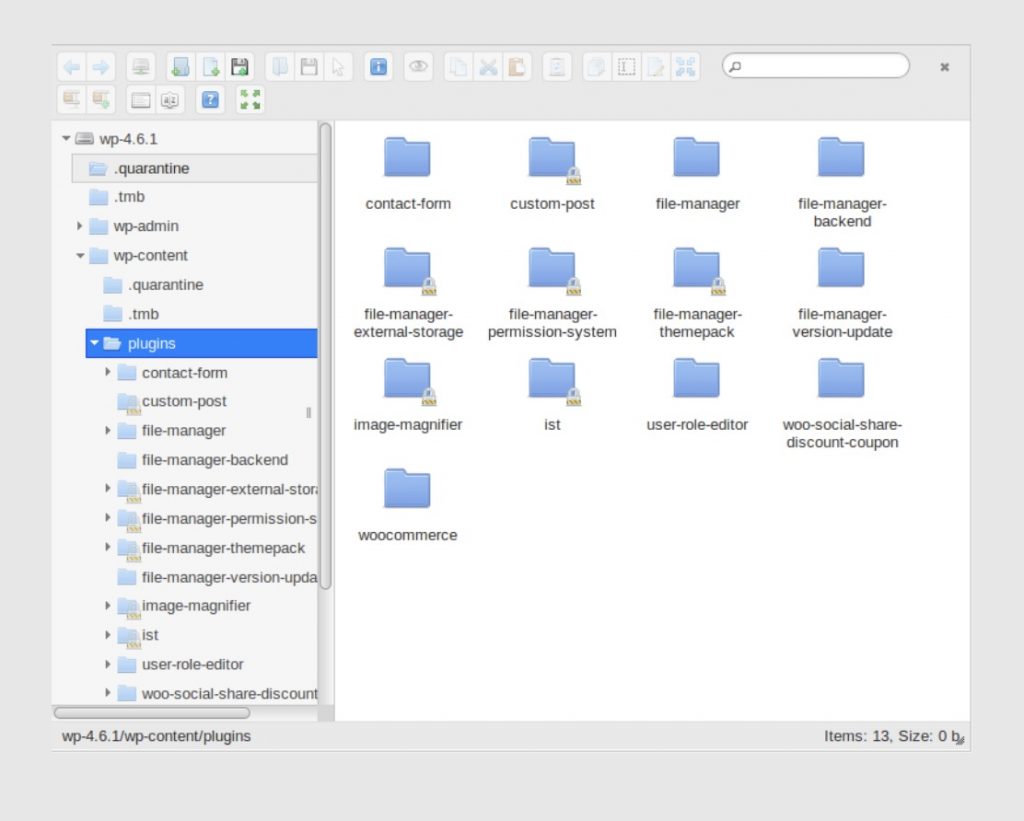Screen dimensions: 1024x821
Task: Expand file-manager arrow in tree
Action: (108, 430)
